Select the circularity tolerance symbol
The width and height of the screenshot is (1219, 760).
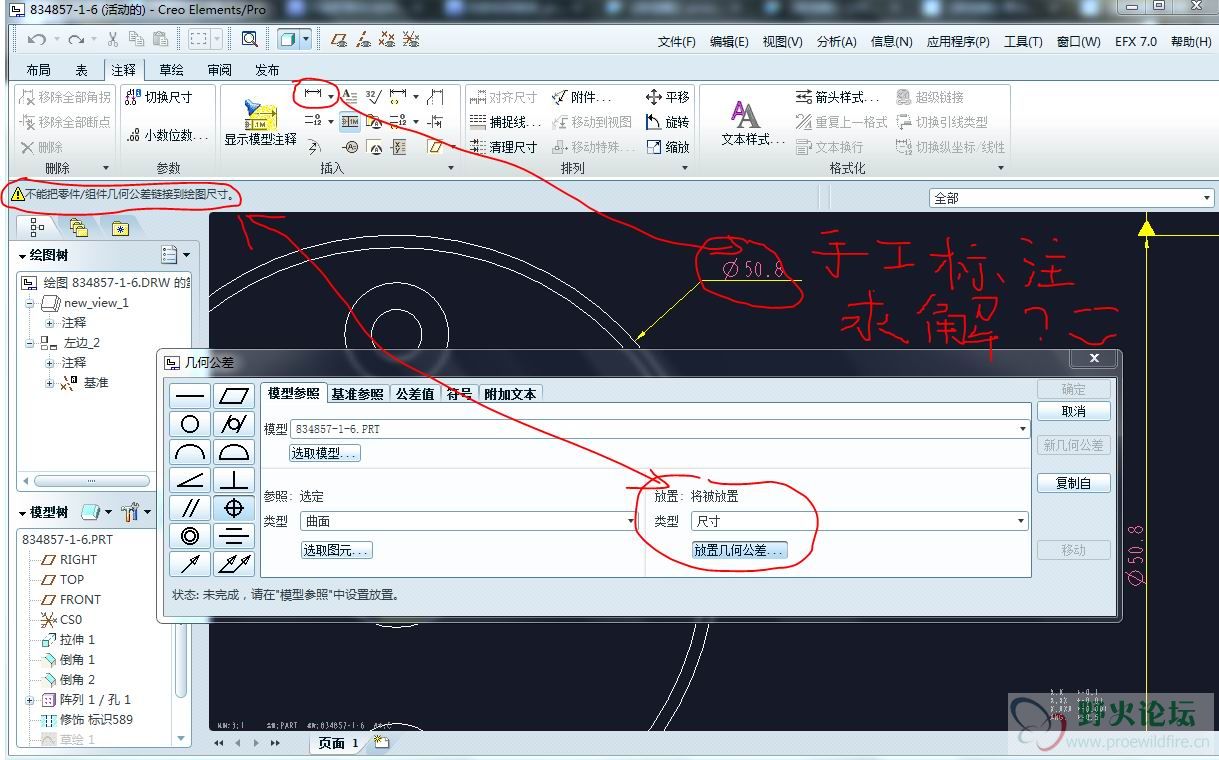[x=190, y=424]
